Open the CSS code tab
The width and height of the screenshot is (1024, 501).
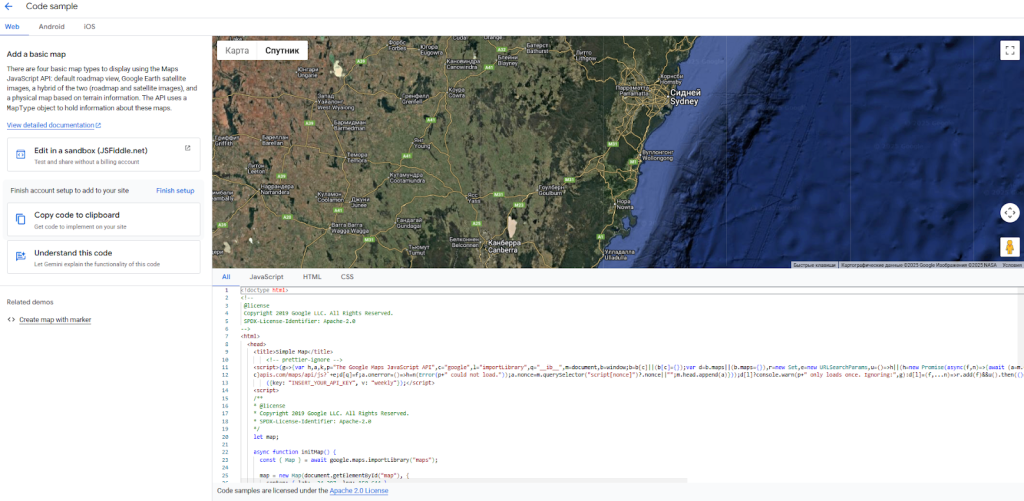(x=347, y=276)
